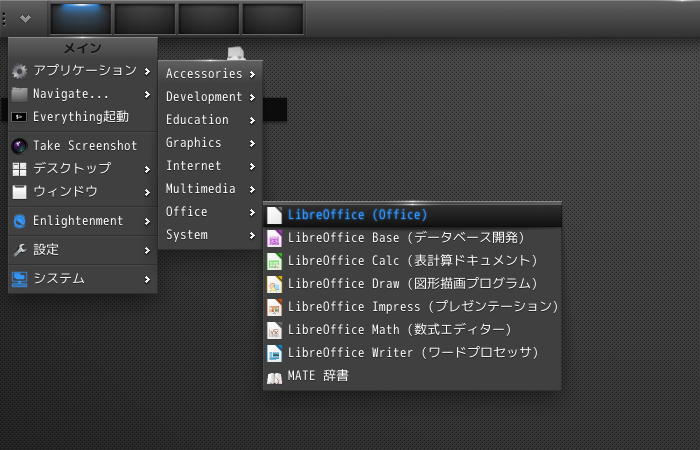The width and height of the screenshot is (700, 450).
Task: Click the MATE 辞書 book icon
Action: [x=274, y=378]
